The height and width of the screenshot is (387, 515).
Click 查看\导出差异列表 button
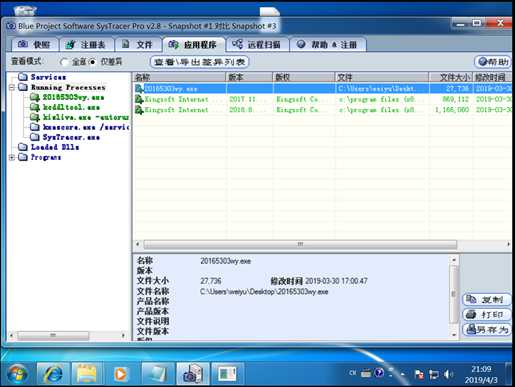pos(199,62)
